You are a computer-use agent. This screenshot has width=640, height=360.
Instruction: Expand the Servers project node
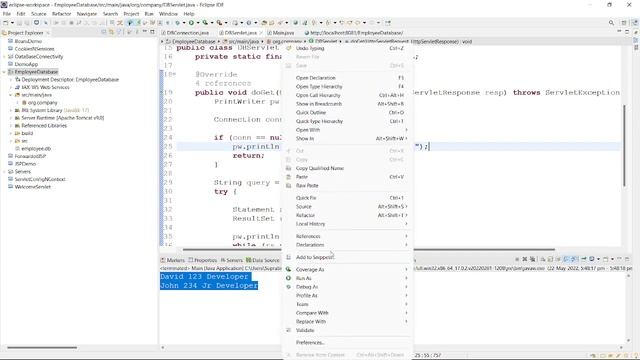(4, 171)
